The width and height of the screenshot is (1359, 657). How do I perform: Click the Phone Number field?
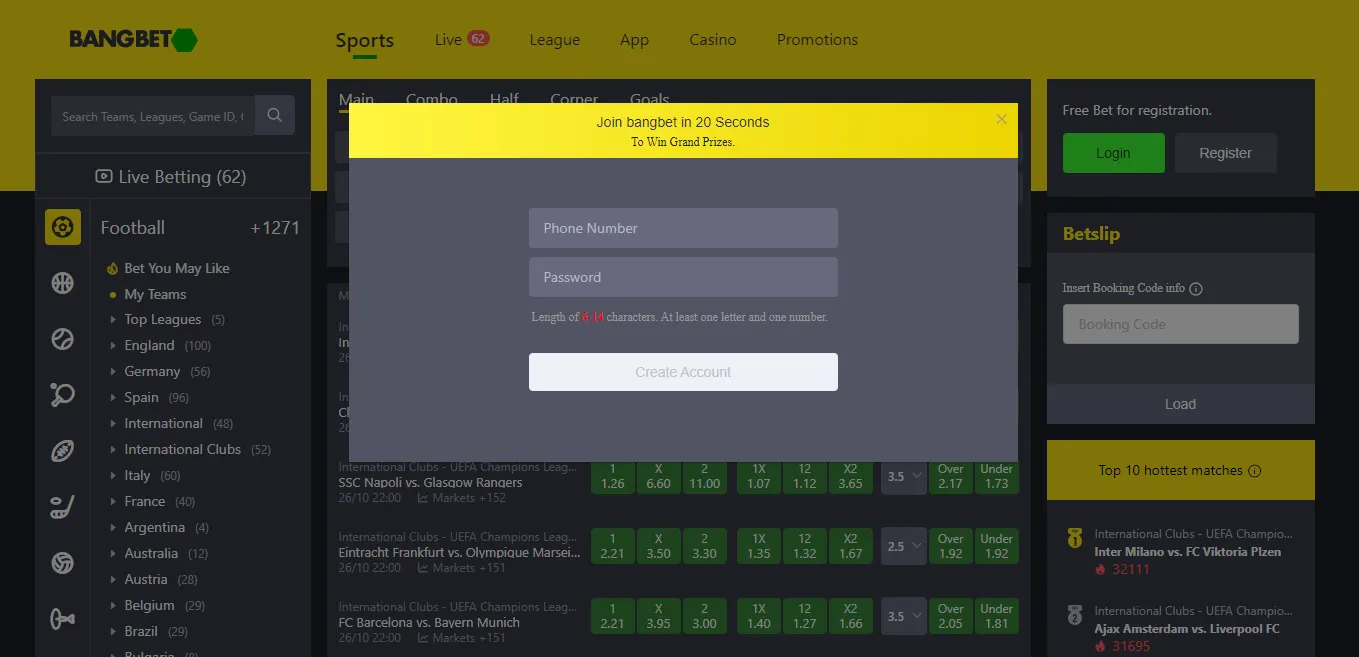[683, 228]
